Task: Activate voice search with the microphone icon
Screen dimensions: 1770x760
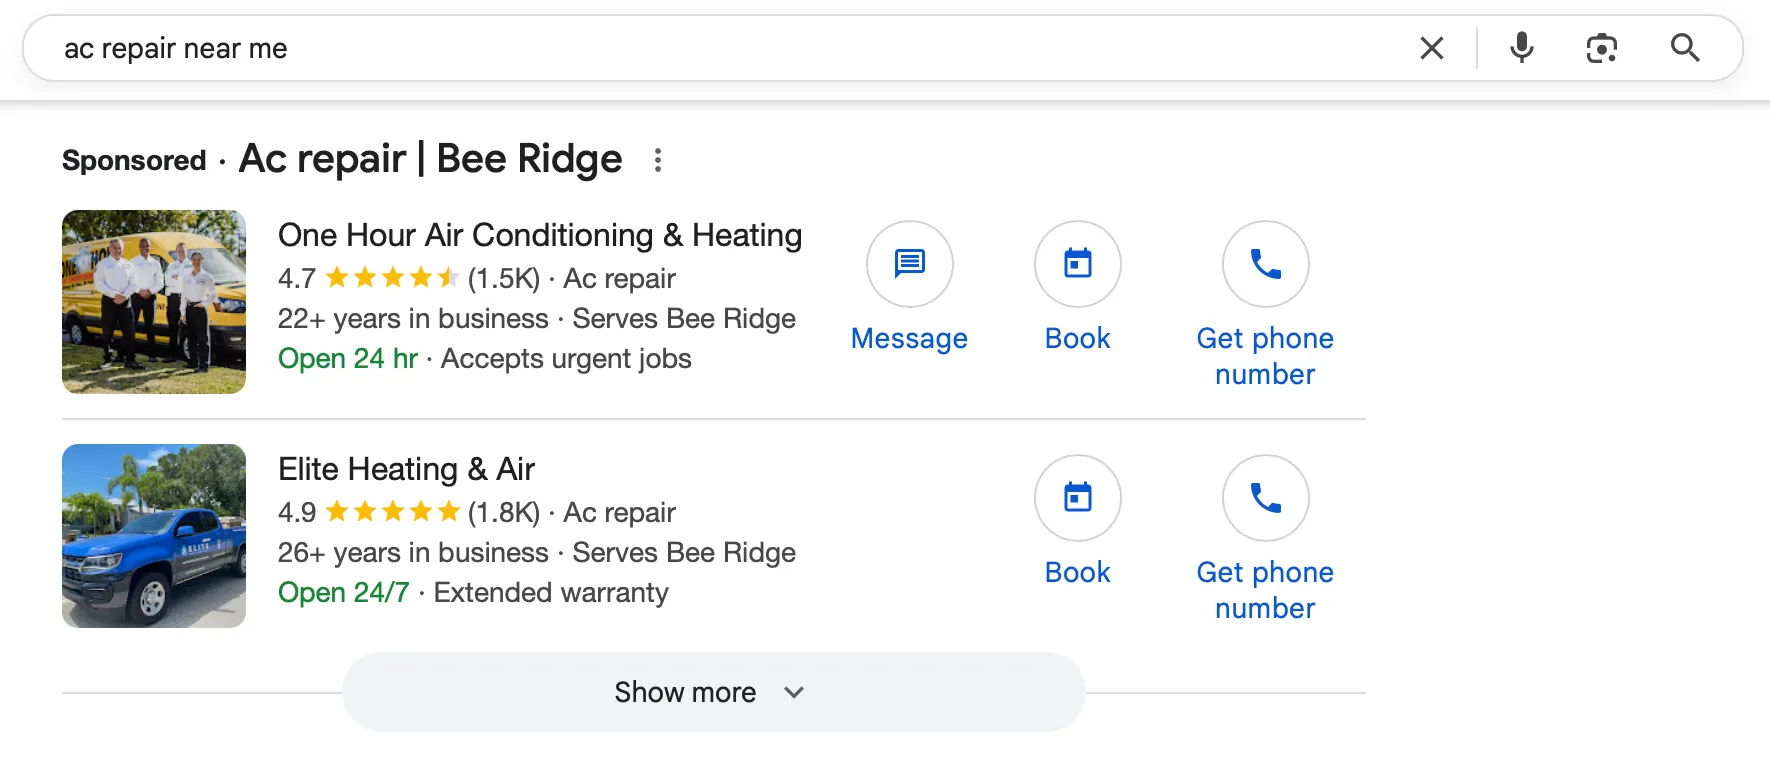Action: [1521, 47]
